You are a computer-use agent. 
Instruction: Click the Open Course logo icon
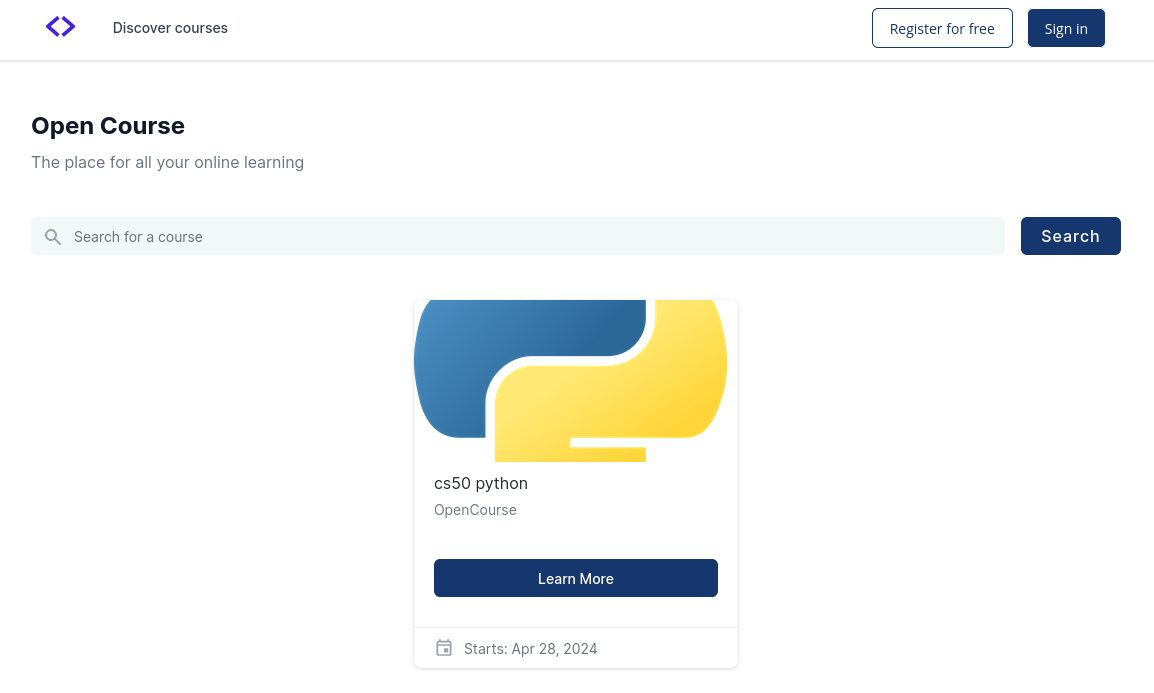pos(60,27)
